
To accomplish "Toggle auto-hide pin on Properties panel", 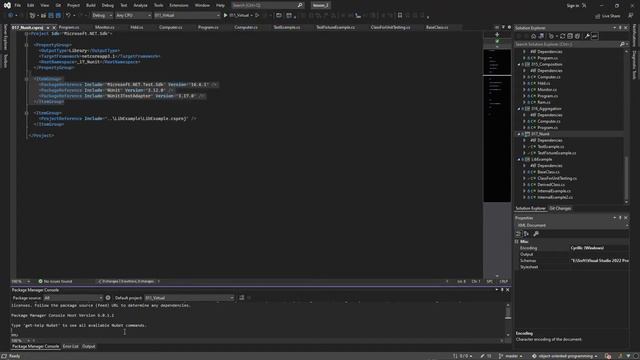I will point(620,218).
